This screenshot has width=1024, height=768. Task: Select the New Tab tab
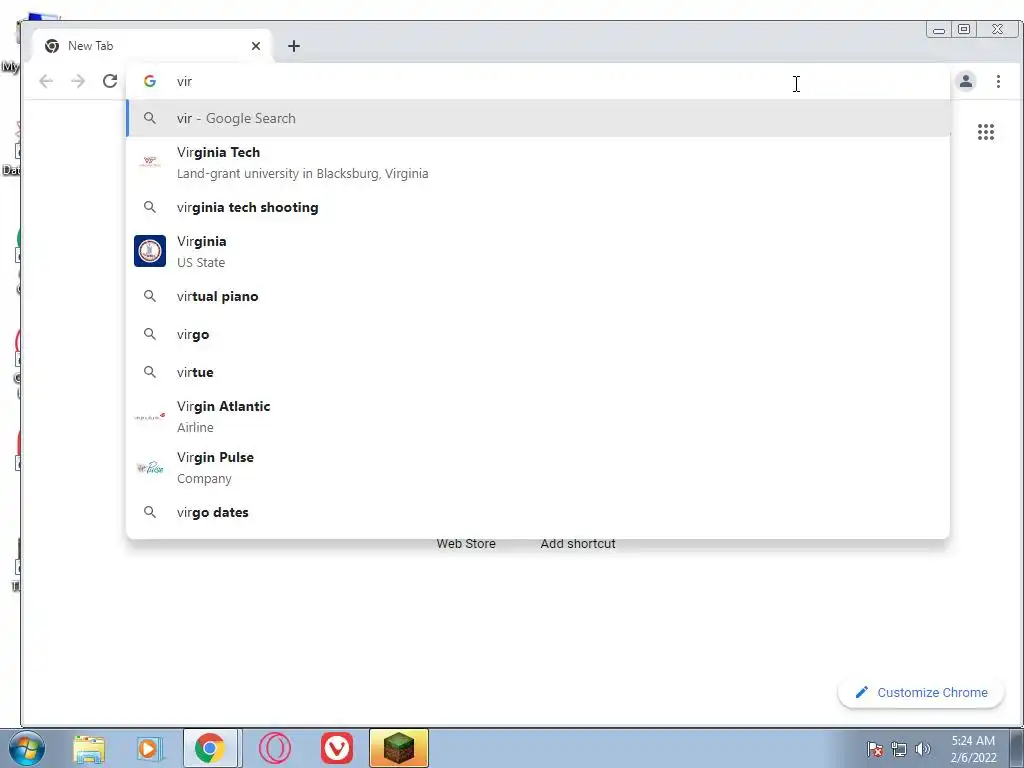click(153, 46)
